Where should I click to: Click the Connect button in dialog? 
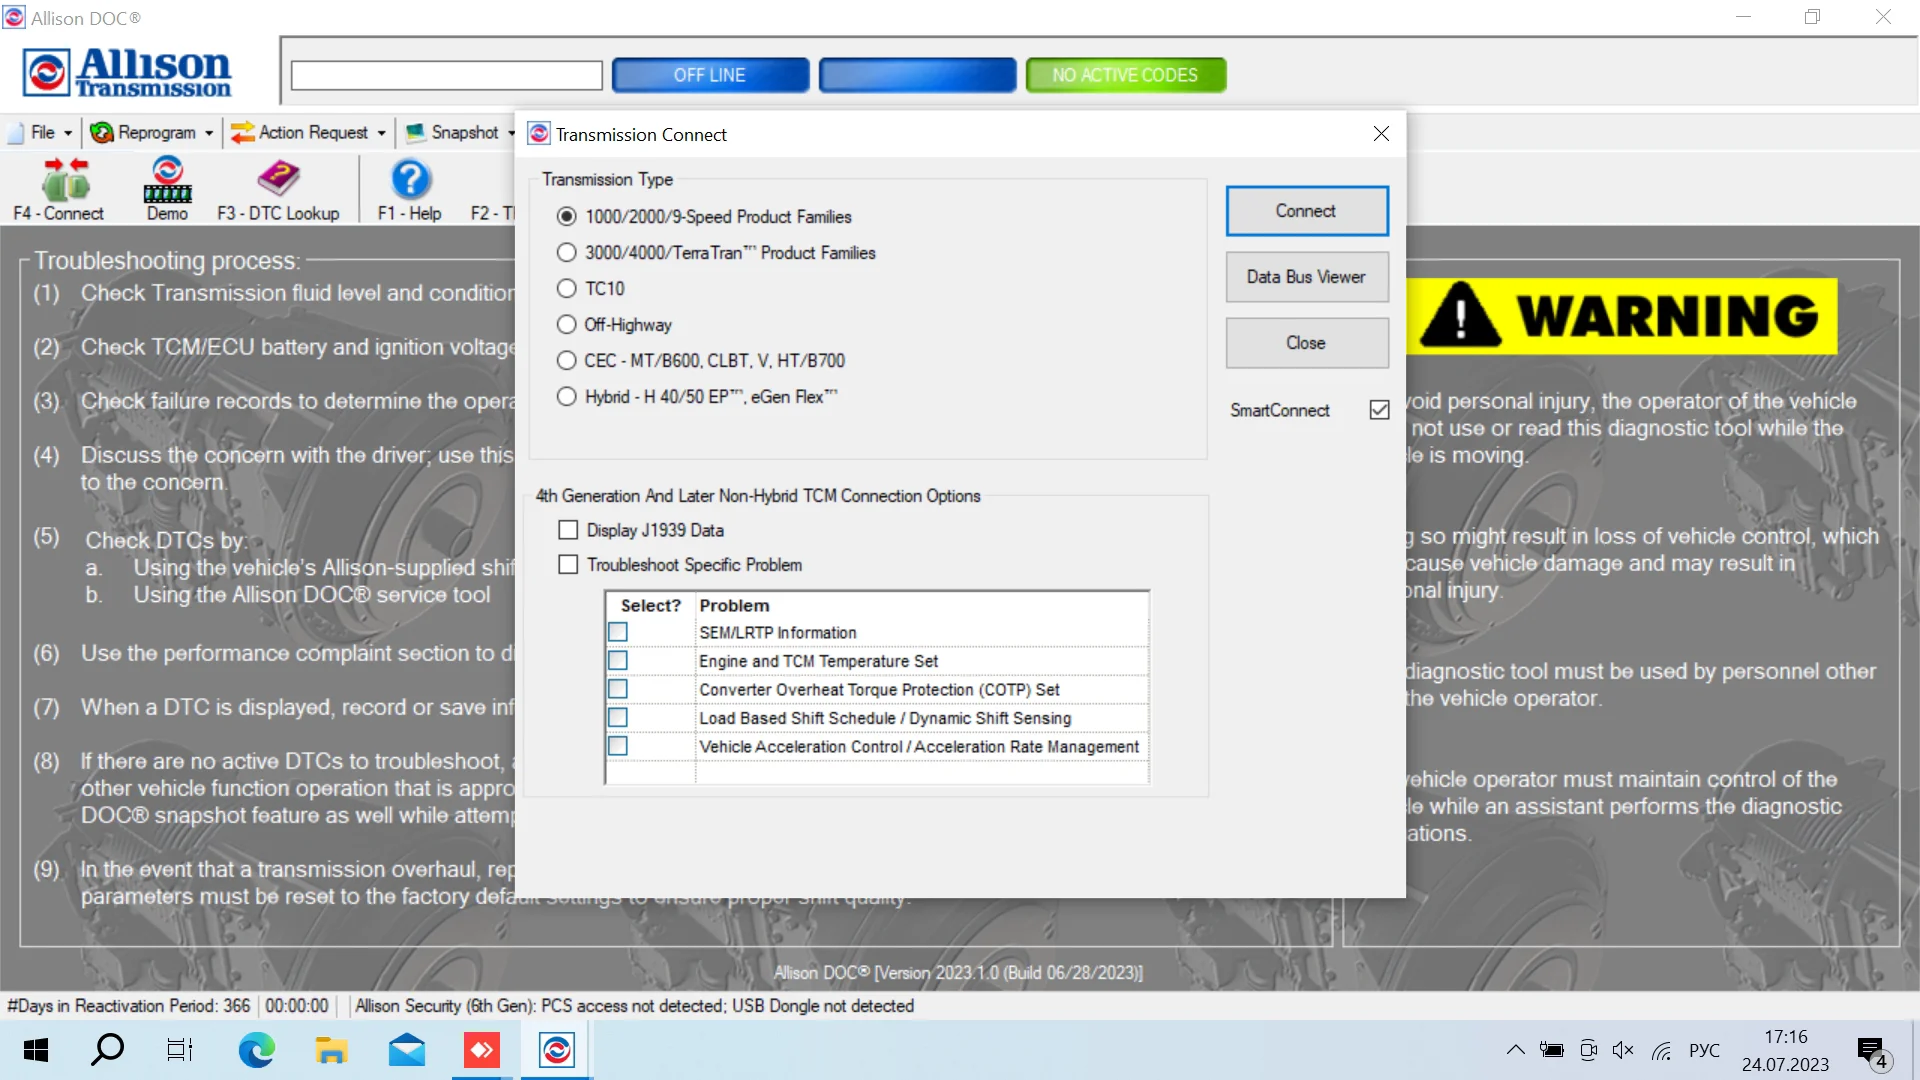(1307, 211)
